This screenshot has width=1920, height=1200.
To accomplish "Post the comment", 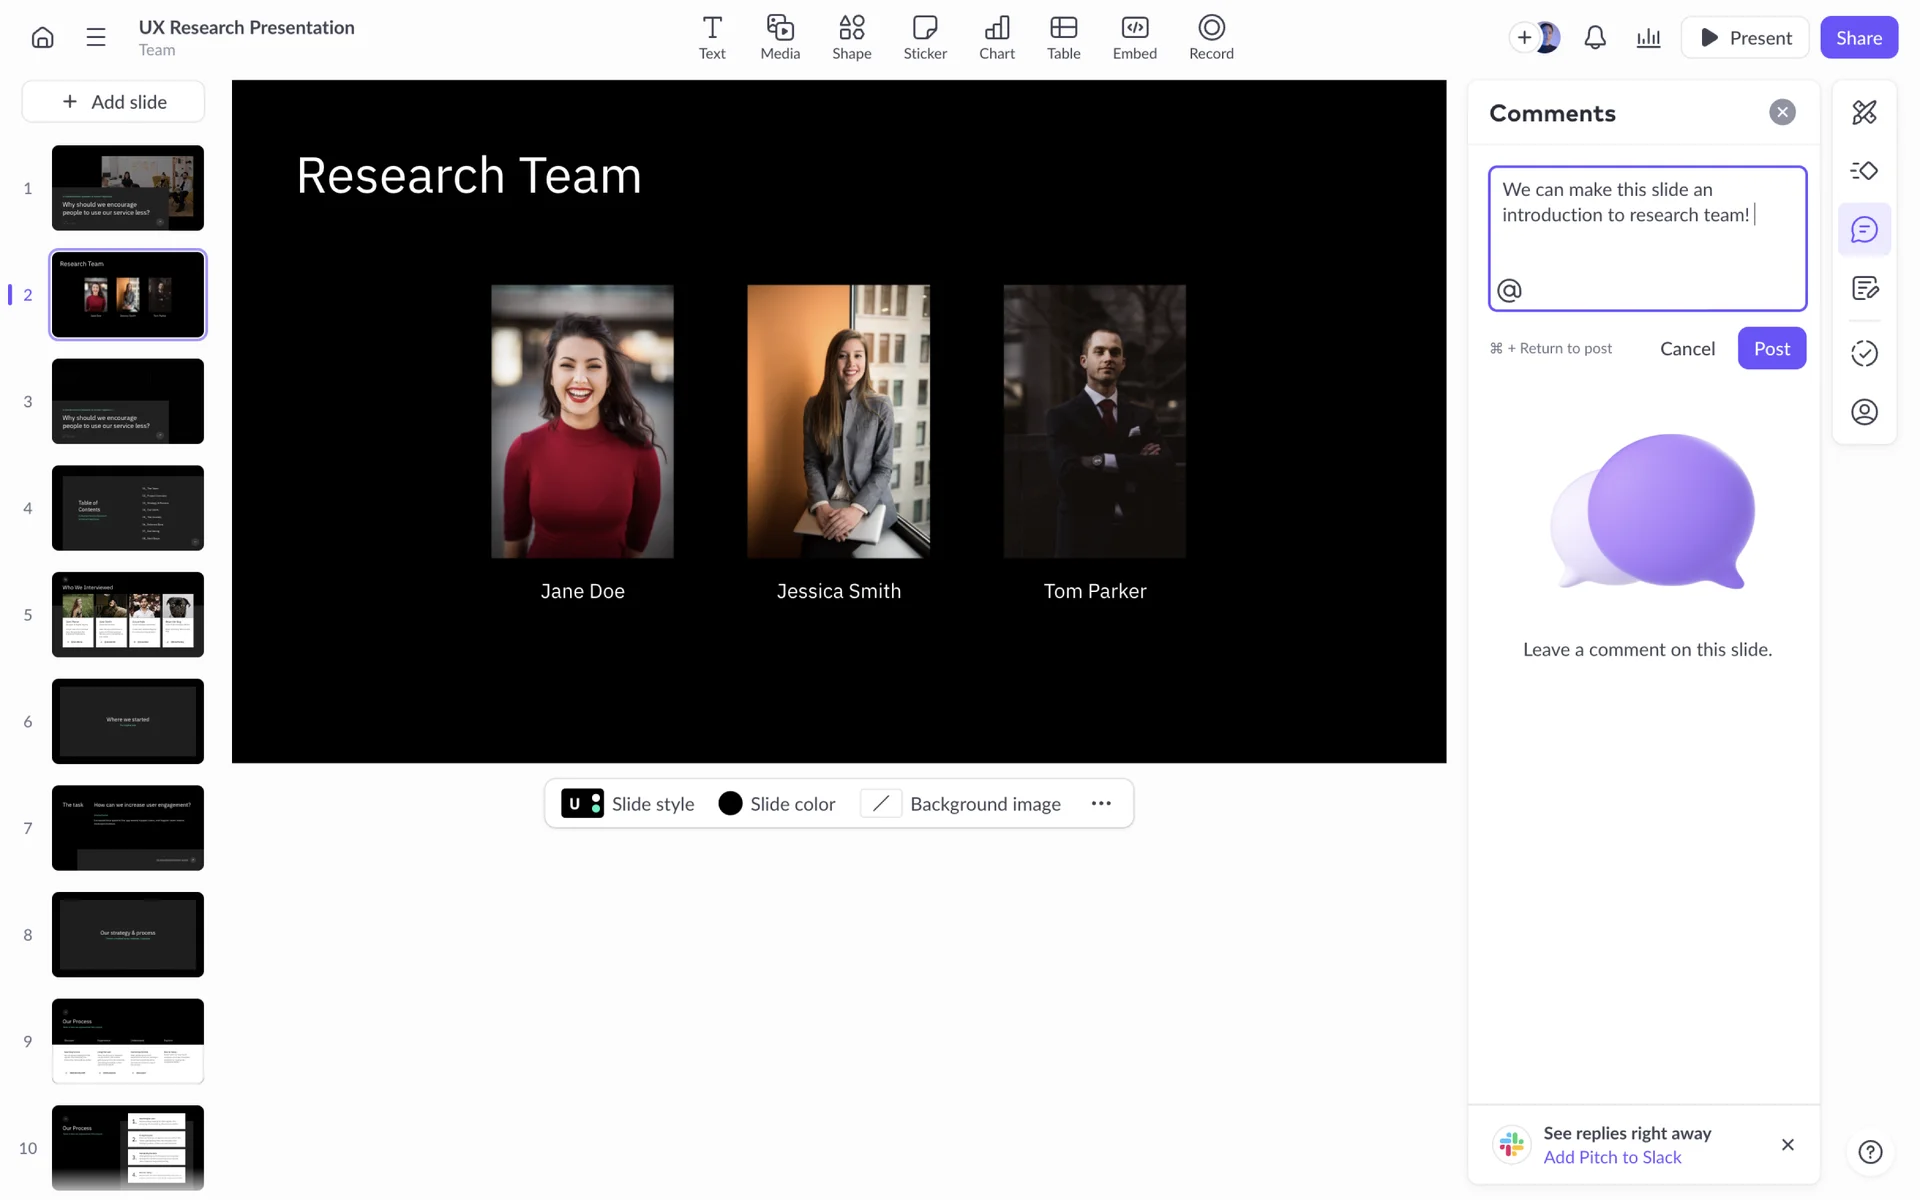I will point(1771,348).
